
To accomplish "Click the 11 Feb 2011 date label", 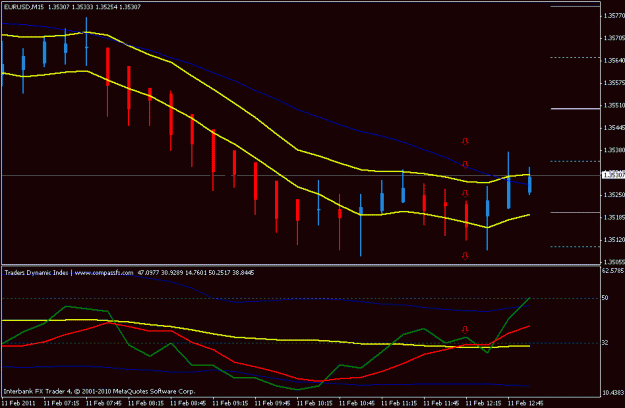I will [19, 403].
